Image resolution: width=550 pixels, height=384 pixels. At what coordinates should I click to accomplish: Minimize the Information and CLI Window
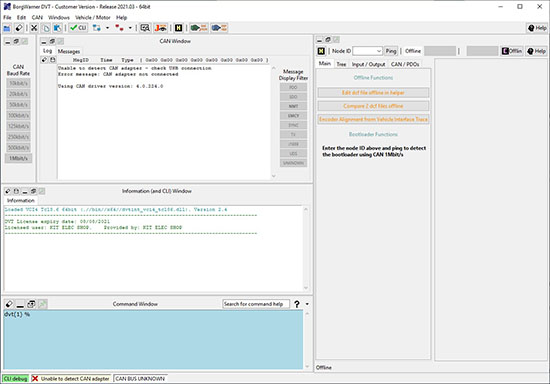pyautogui.click(x=25, y=191)
